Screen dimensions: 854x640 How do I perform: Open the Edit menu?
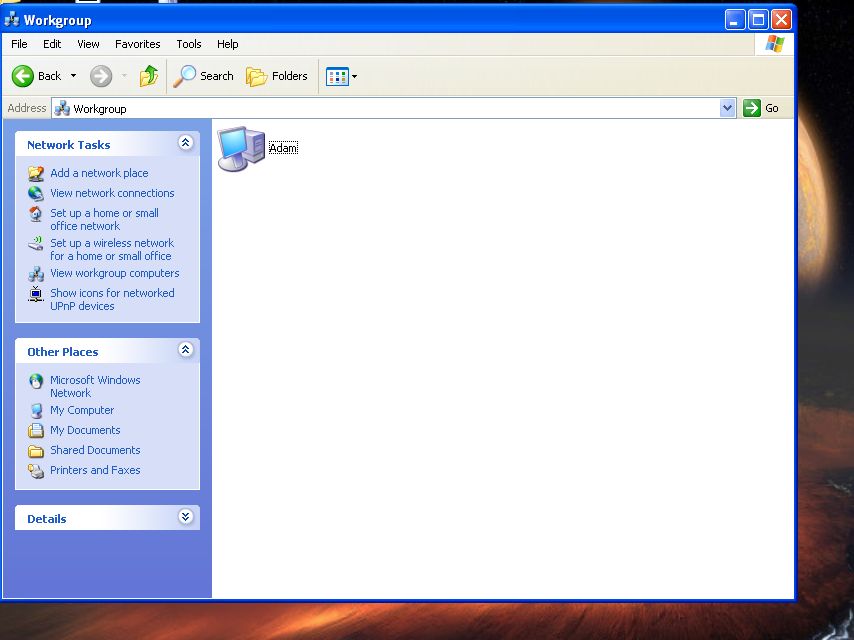[52, 44]
